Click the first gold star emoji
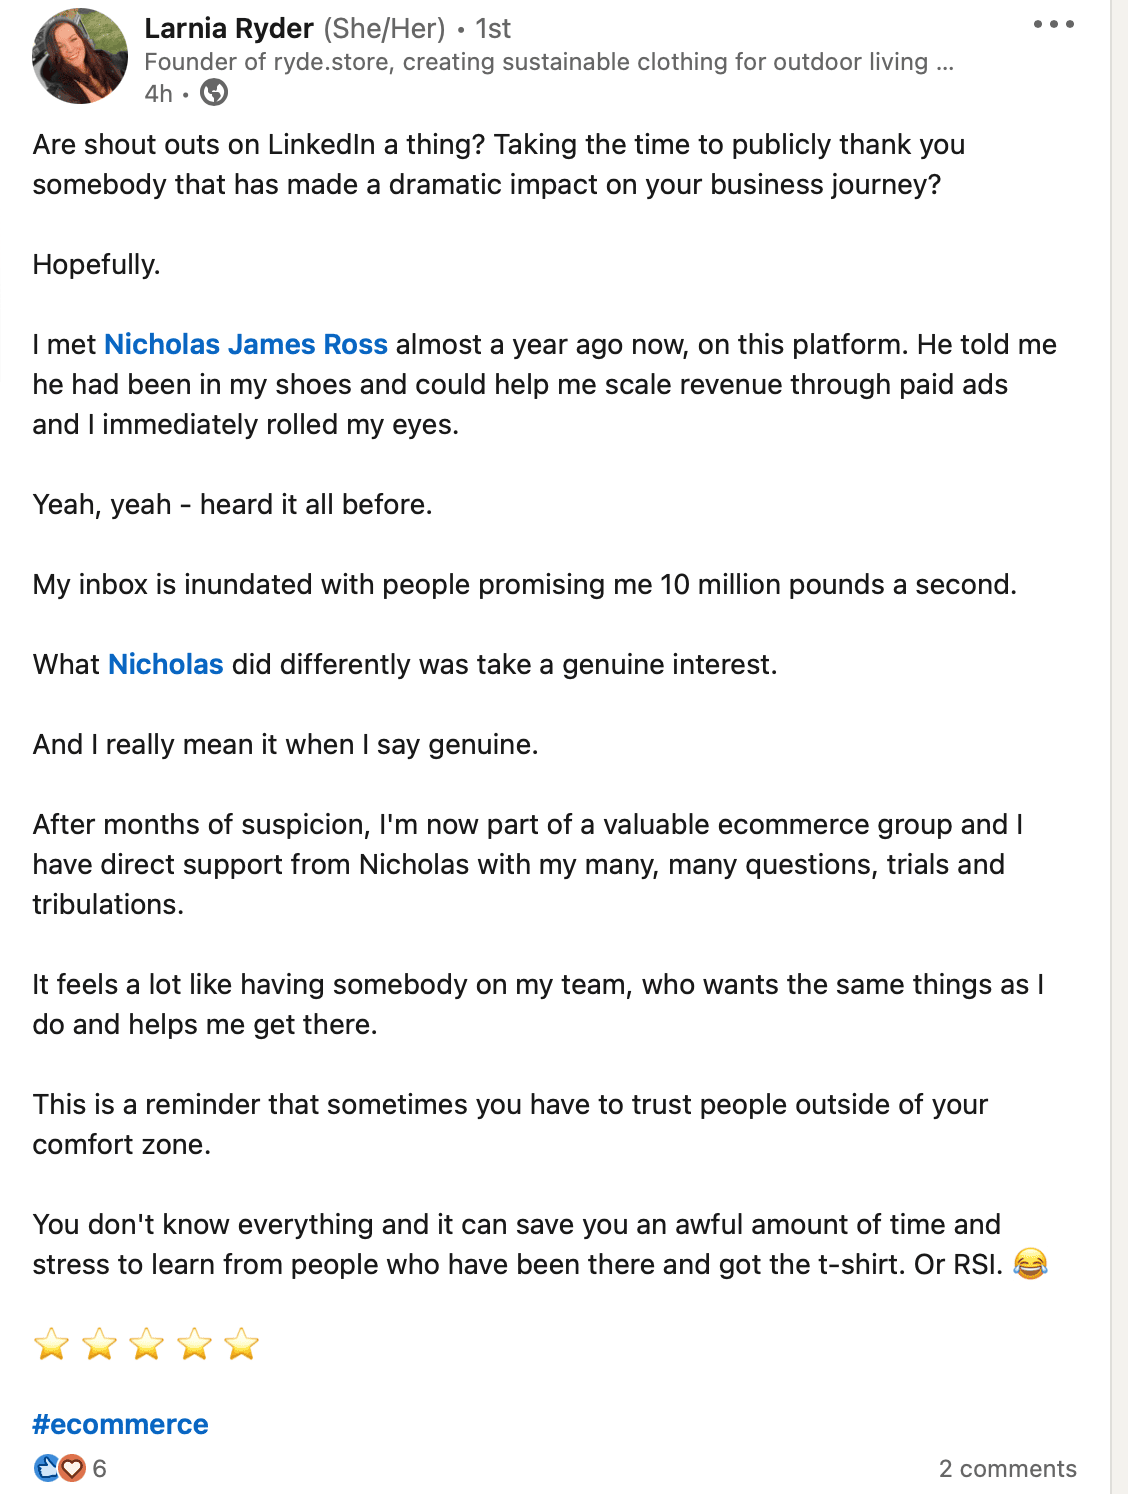 click(x=51, y=1344)
